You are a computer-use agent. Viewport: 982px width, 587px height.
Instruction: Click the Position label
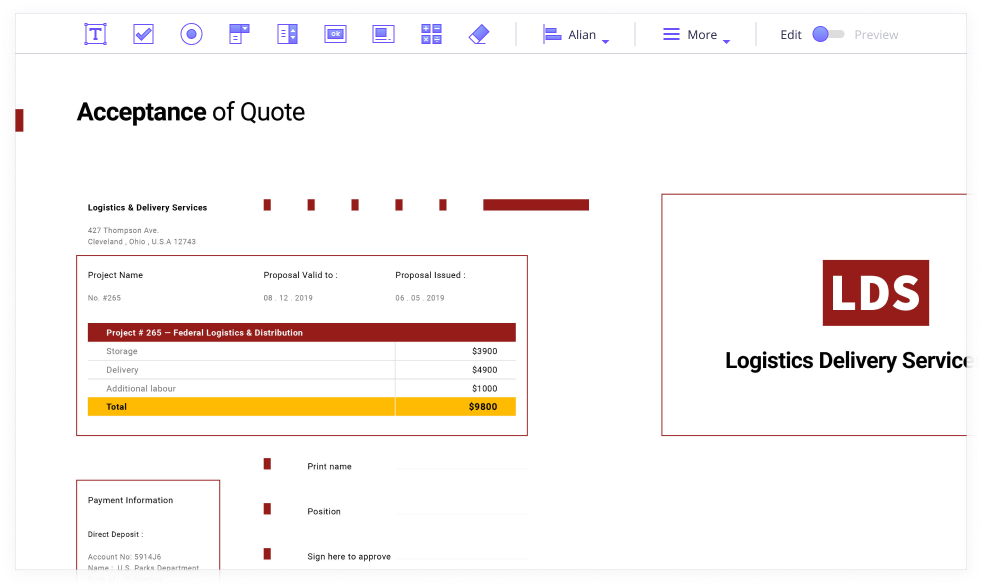coord(324,512)
